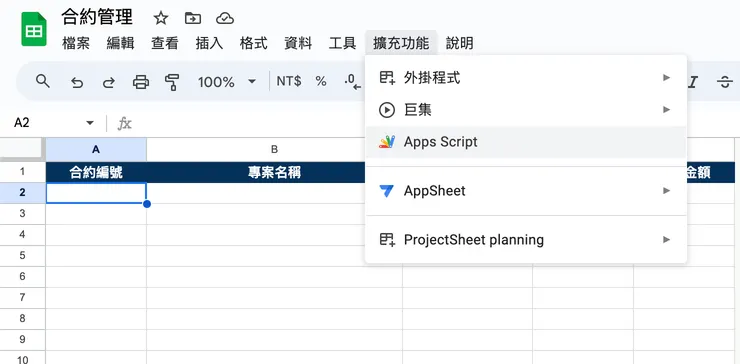
Task: Click the fill handle dot of A2
Action: click(x=147, y=204)
